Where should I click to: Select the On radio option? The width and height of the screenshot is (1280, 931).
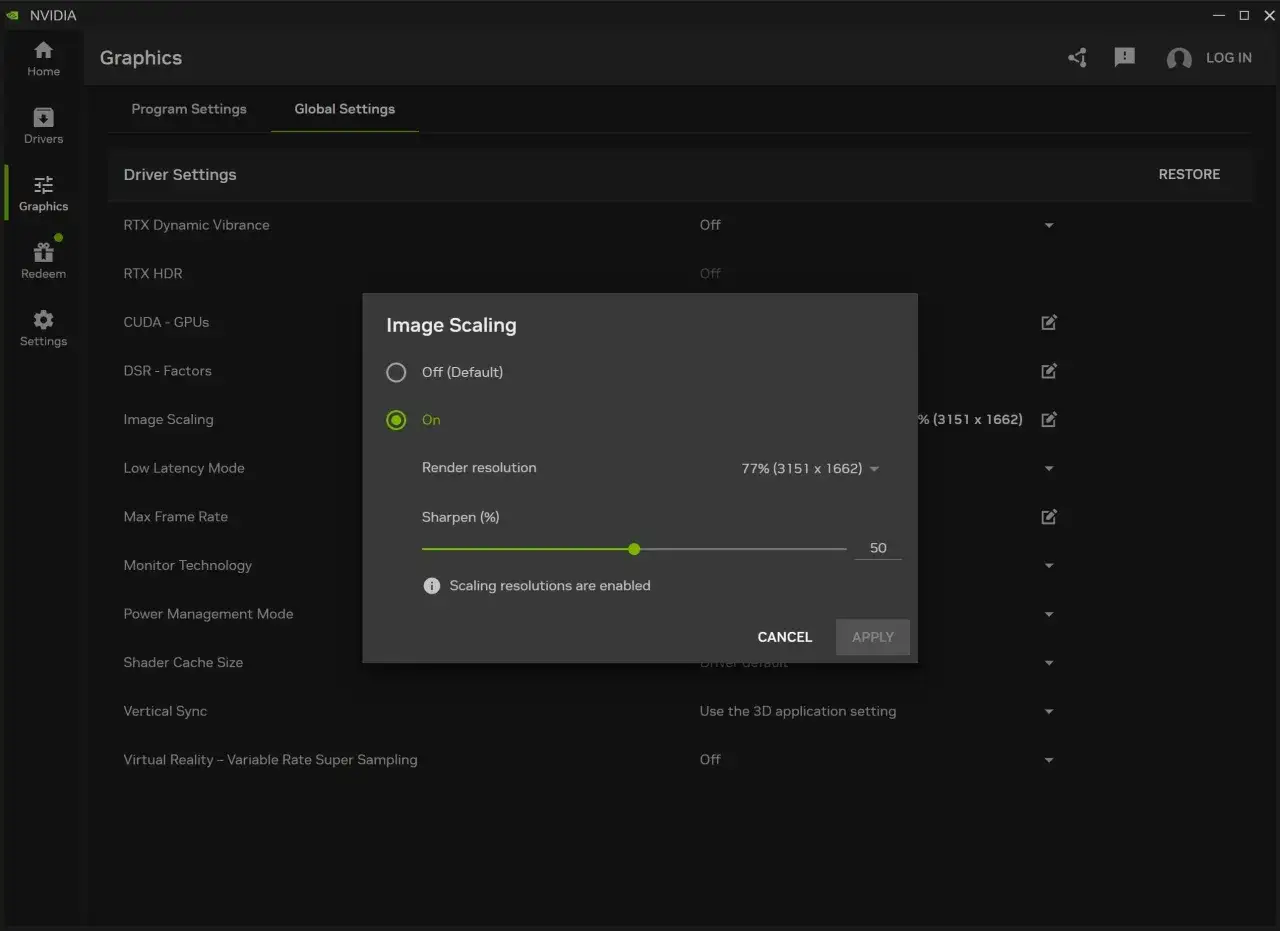click(x=396, y=420)
